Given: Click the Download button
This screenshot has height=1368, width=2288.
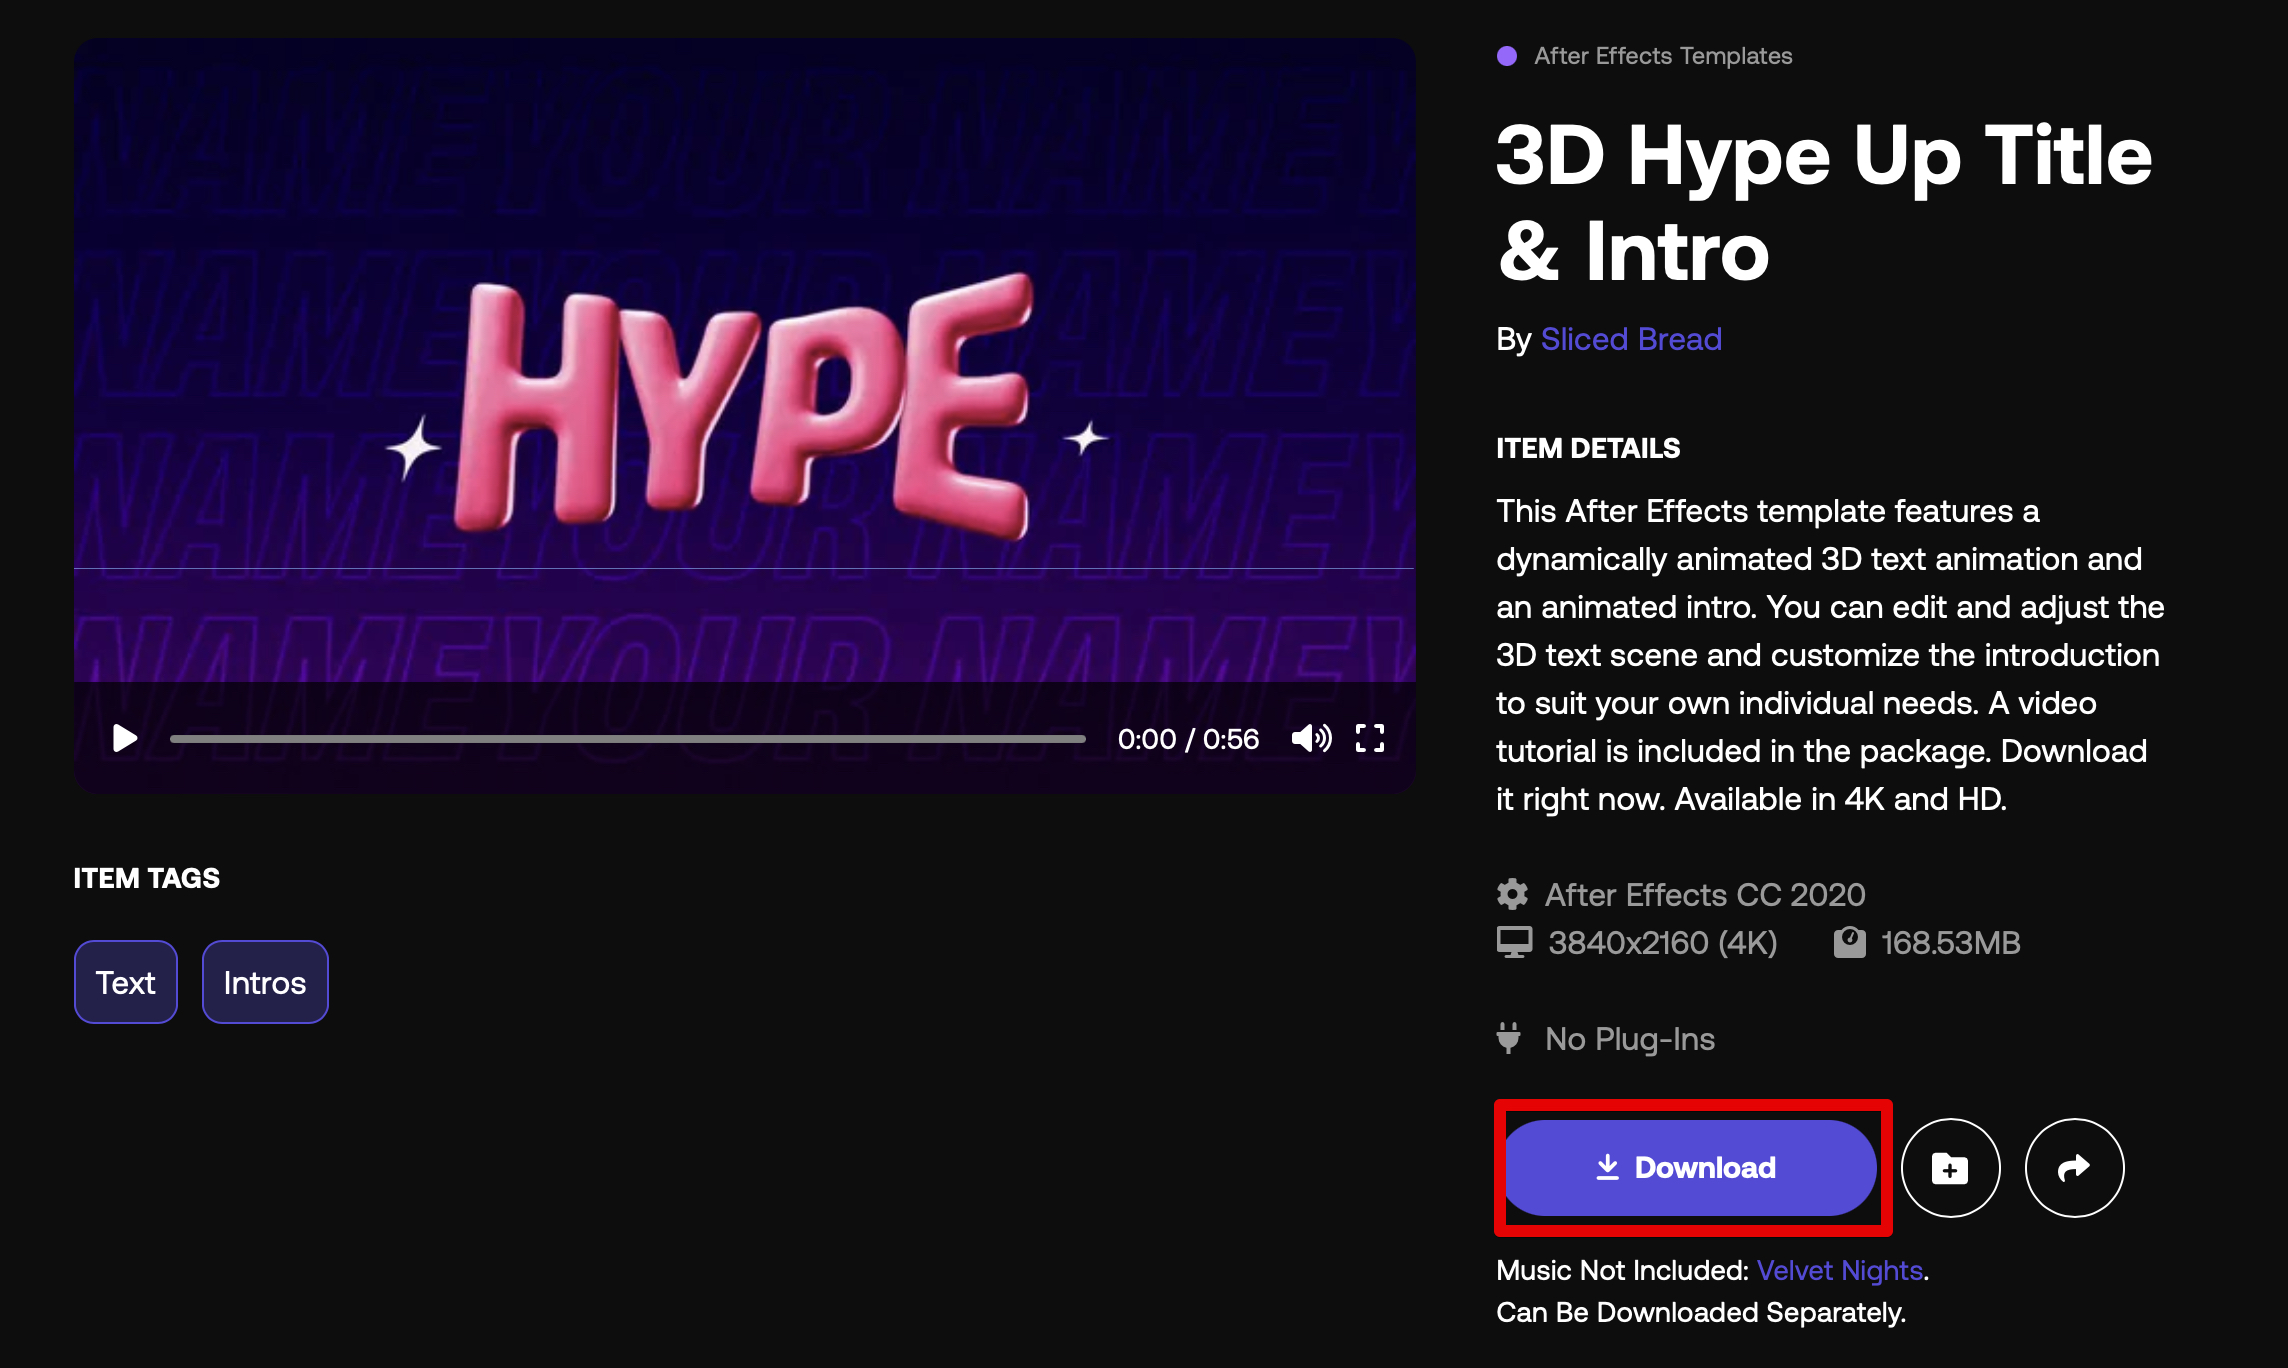Looking at the screenshot, I should (1690, 1167).
